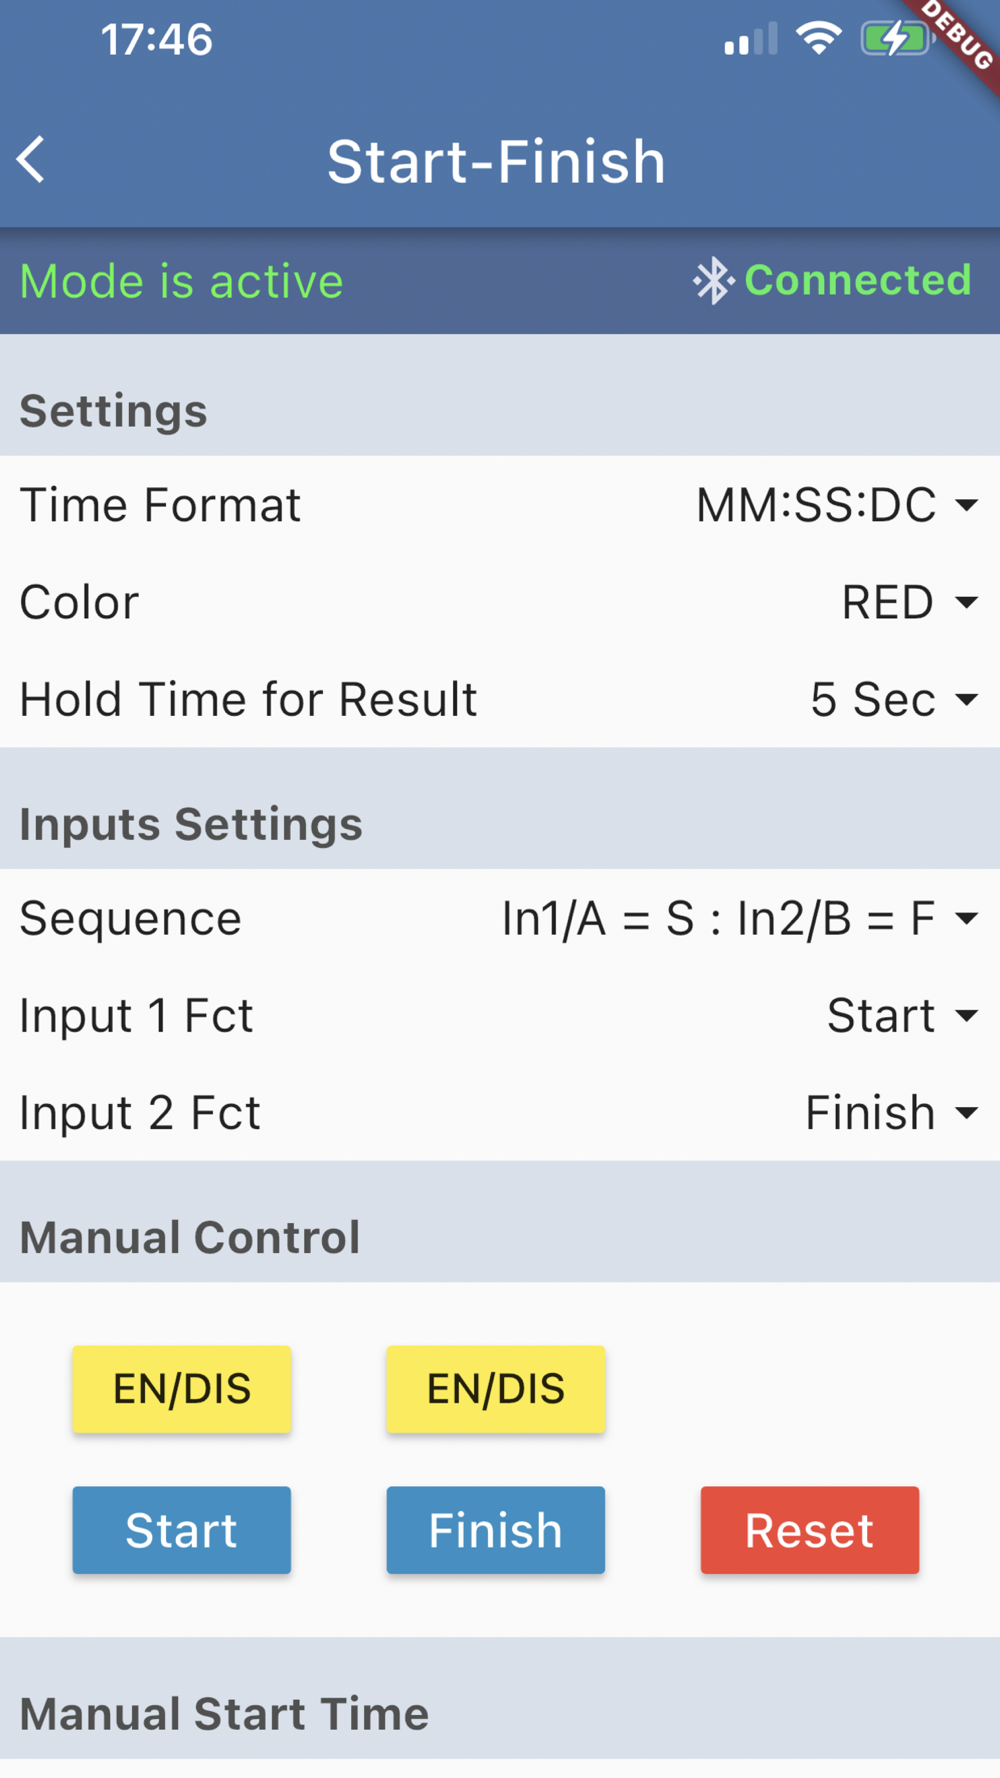Viewport: 1000px width, 1778px height.
Task: Expand the Color RED dropdown
Action: [x=909, y=602]
